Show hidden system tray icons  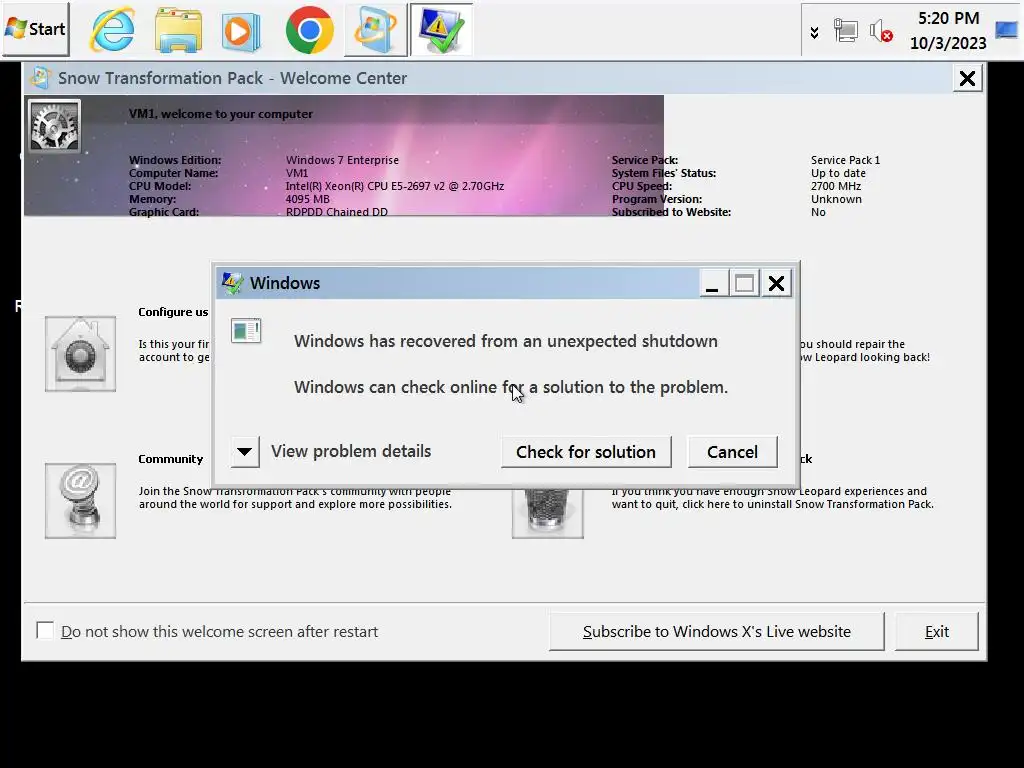pos(814,33)
